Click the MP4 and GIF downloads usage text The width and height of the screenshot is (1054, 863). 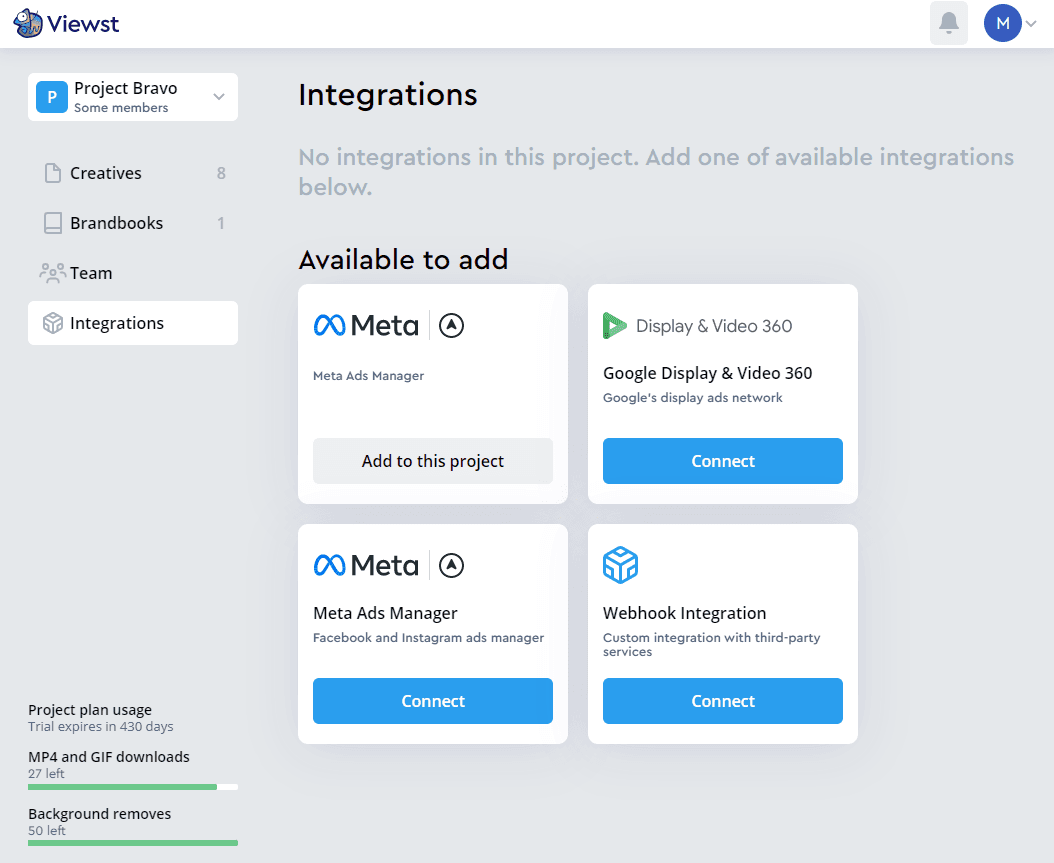(110, 757)
